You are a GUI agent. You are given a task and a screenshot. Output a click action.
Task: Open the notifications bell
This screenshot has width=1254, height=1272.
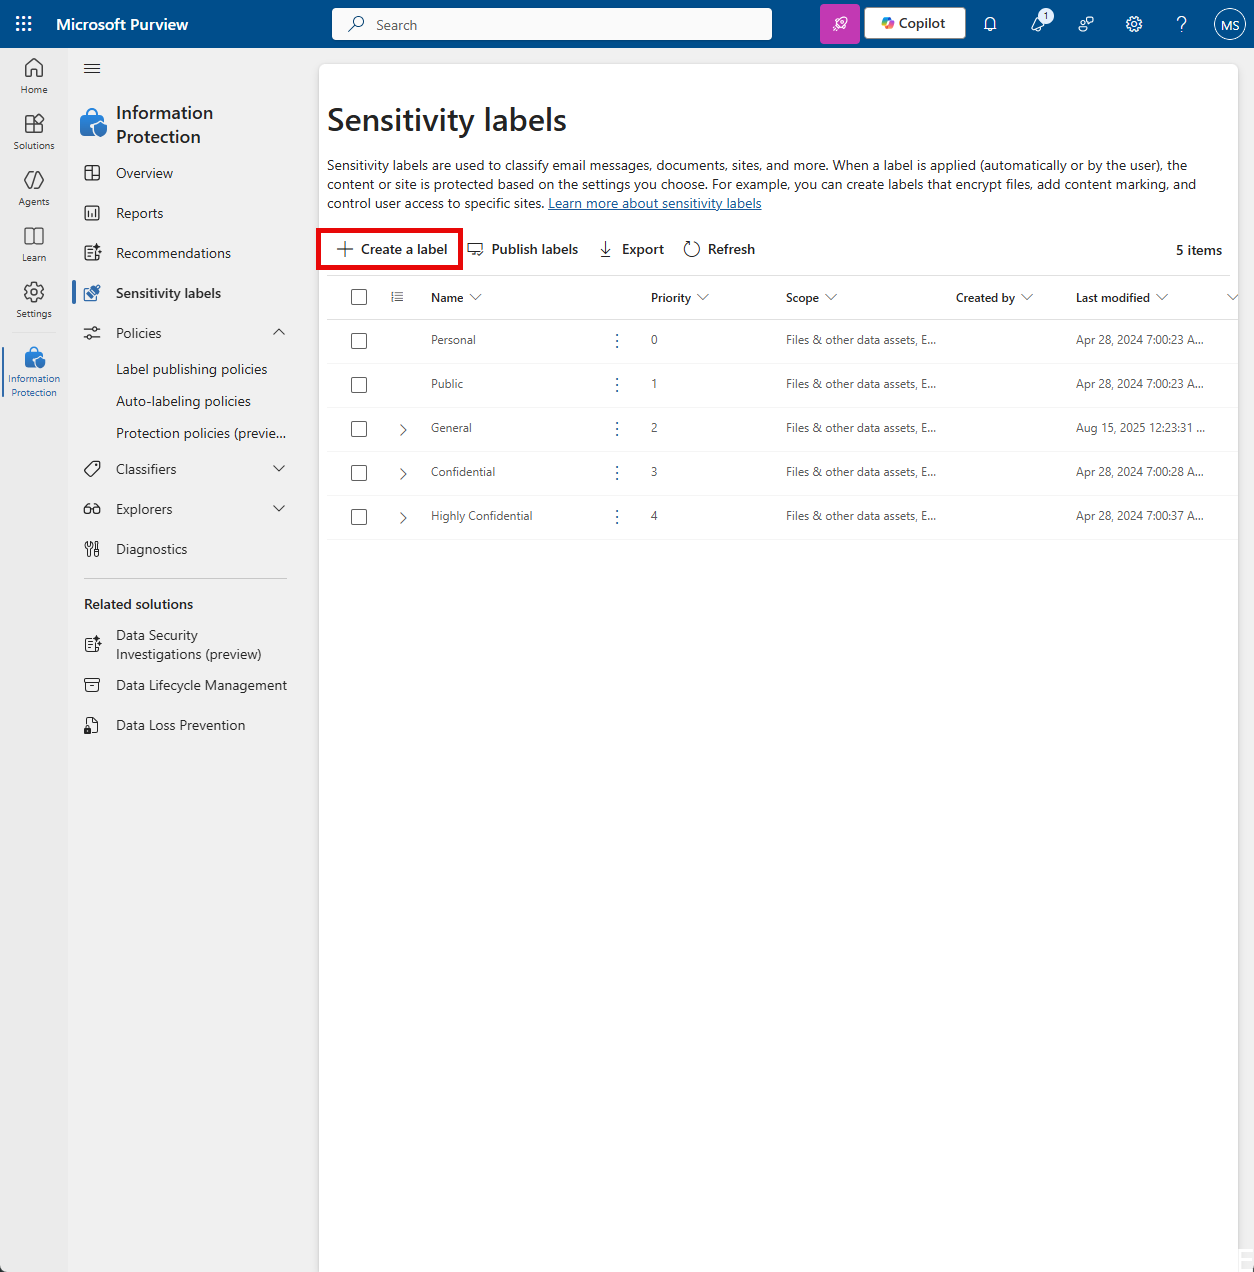point(990,23)
